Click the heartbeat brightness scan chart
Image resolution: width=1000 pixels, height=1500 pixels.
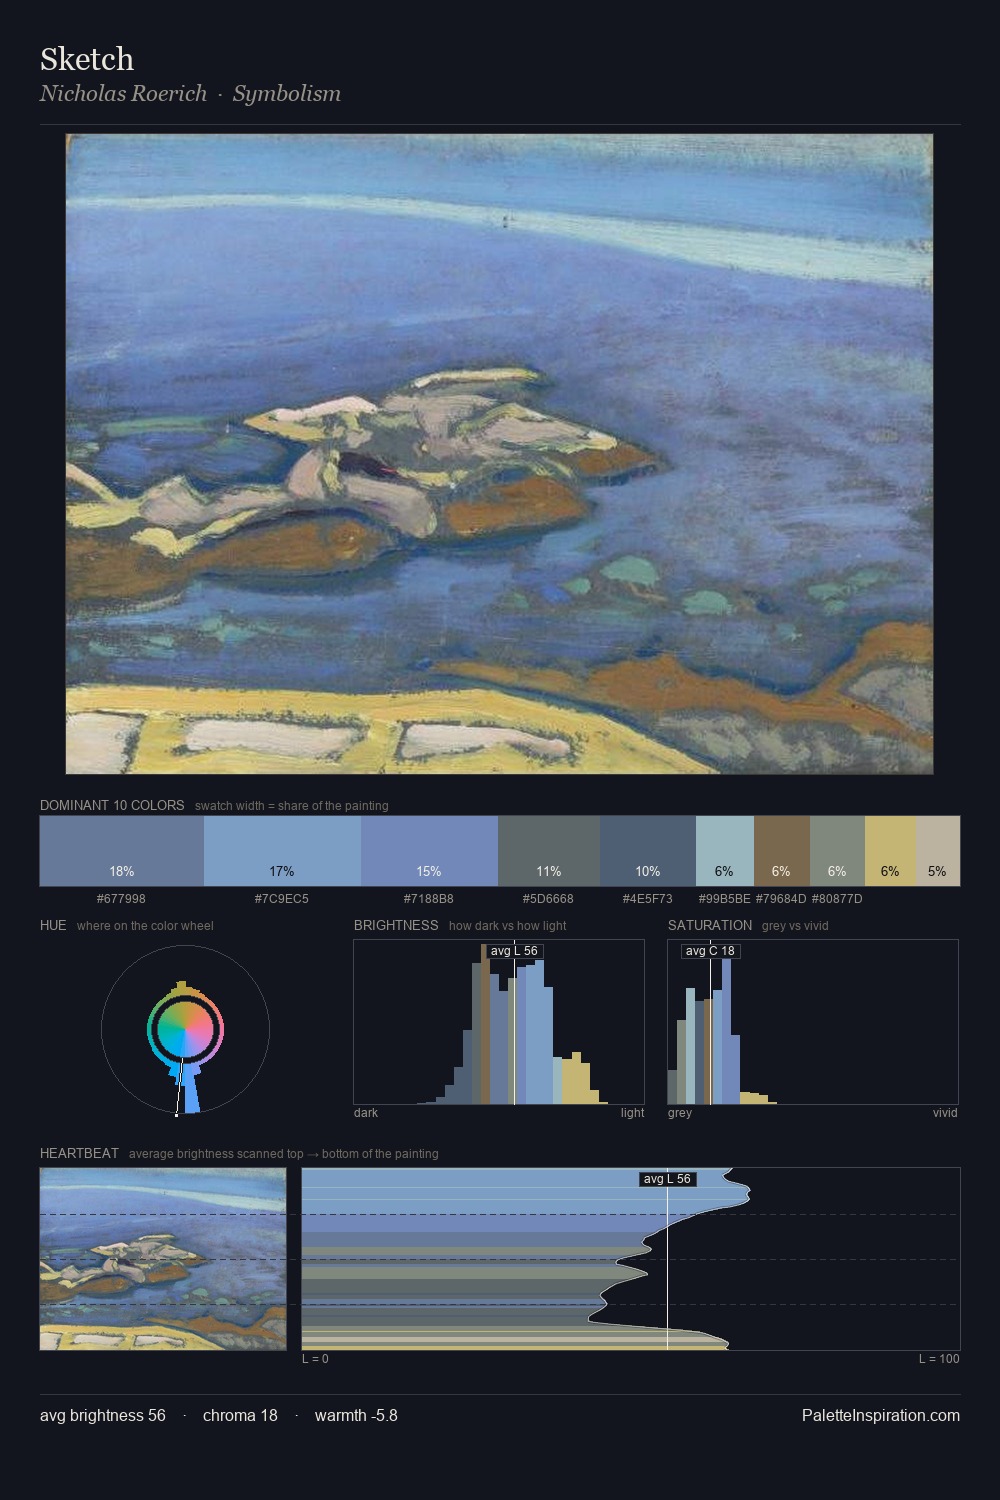click(x=631, y=1259)
